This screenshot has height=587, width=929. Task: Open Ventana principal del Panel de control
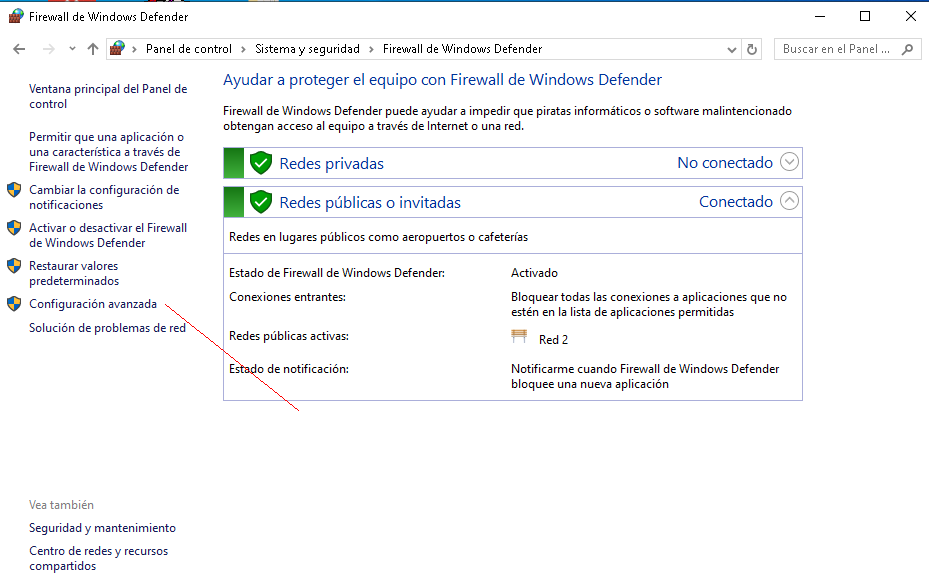[108, 96]
